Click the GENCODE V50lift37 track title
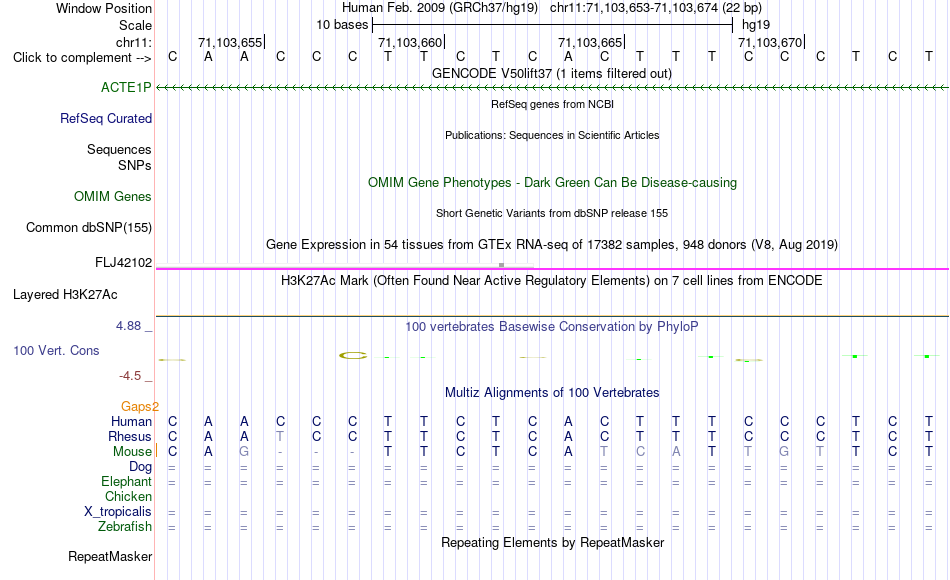The height and width of the screenshot is (580, 950). coord(551,73)
